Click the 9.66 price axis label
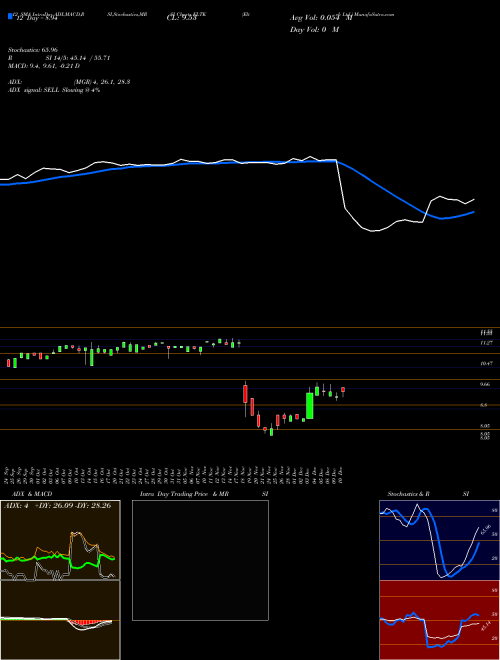Screen dimensions: 500x660 coord(486,385)
